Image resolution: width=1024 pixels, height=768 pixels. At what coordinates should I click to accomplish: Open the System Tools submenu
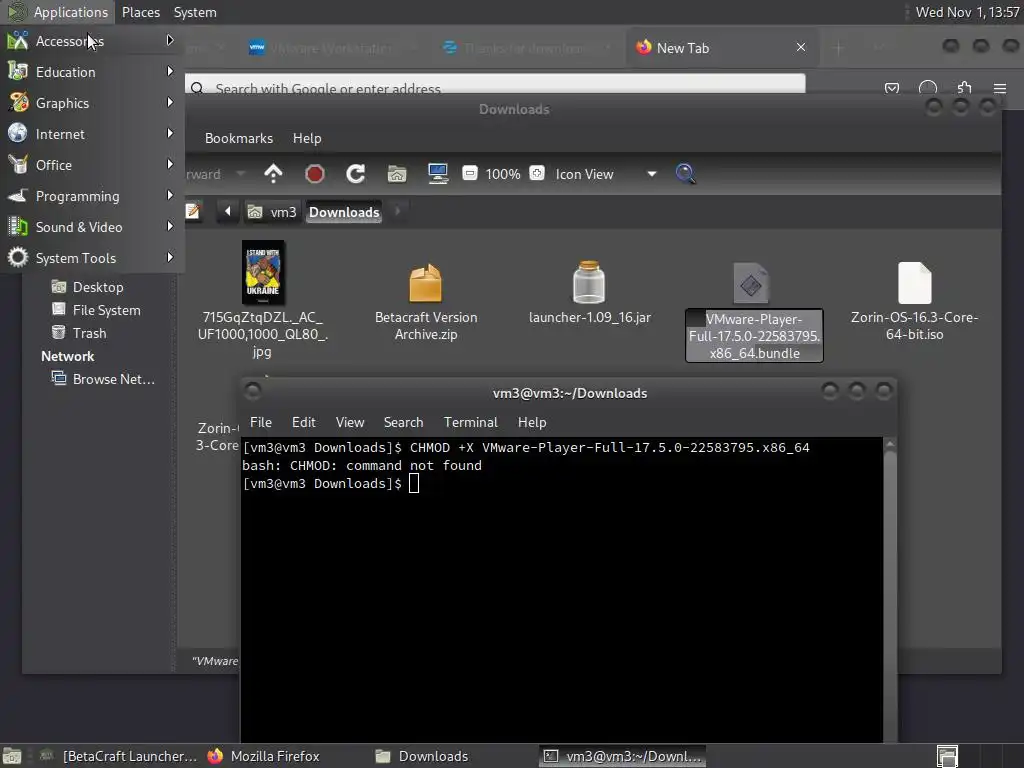pos(91,258)
